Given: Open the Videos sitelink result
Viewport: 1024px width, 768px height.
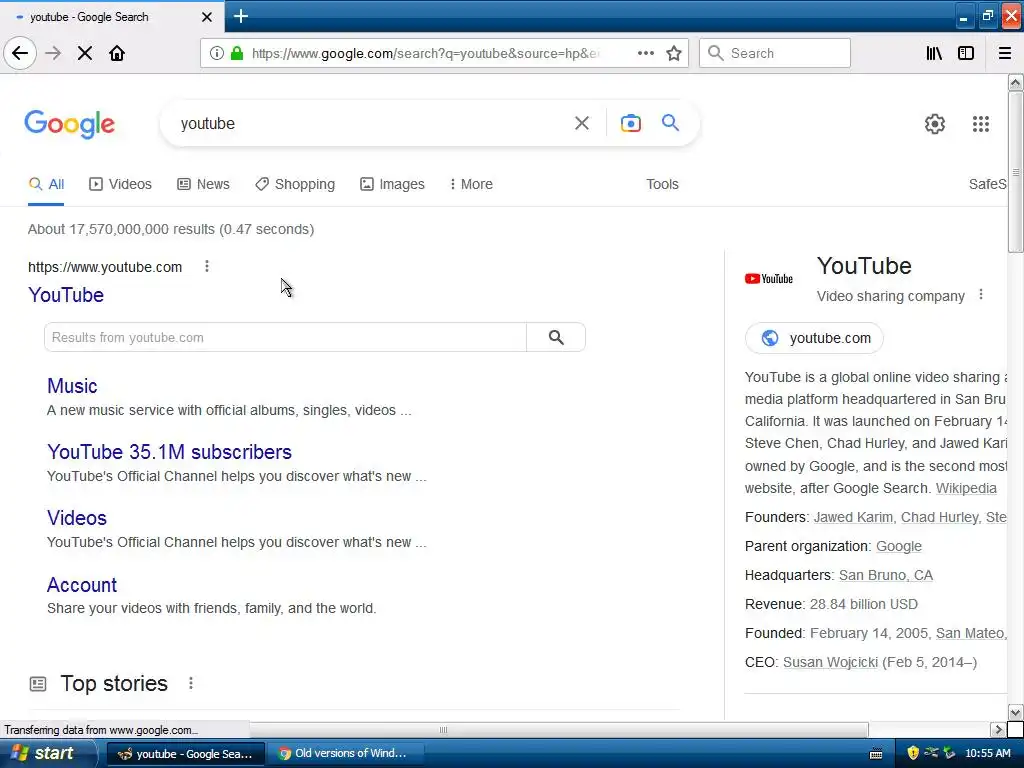Looking at the screenshot, I should [x=76, y=518].
